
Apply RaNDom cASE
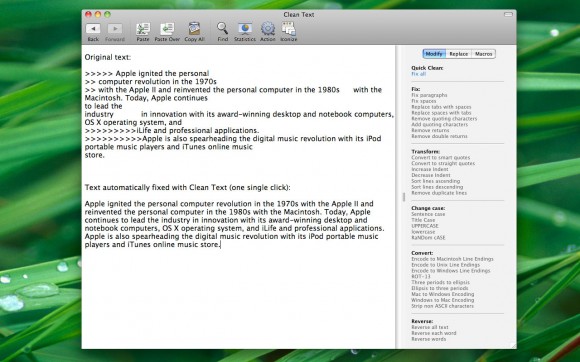click(x=428, y=238)
